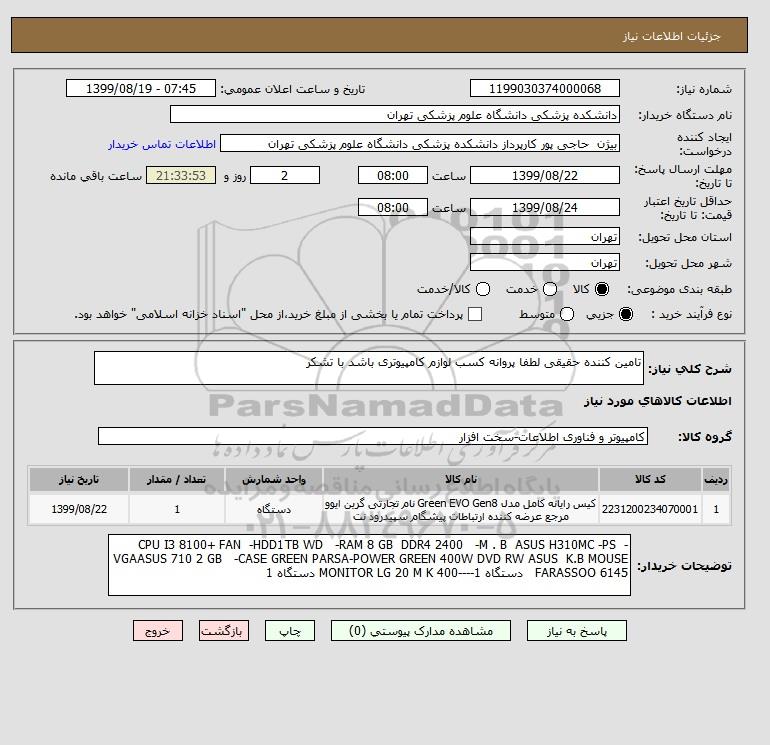The image size is (770, 745).
Task: Click the چاپ print button
Action: (290, 631)
